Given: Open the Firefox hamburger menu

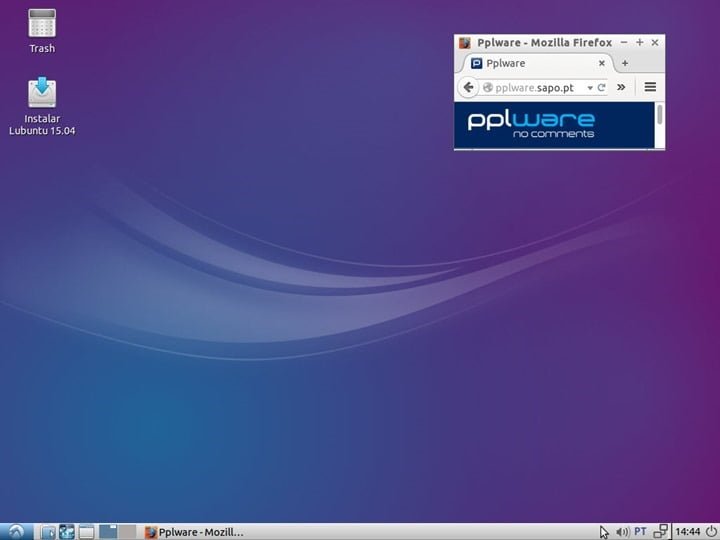Looking at the screenshot, I should click(650, 87).
